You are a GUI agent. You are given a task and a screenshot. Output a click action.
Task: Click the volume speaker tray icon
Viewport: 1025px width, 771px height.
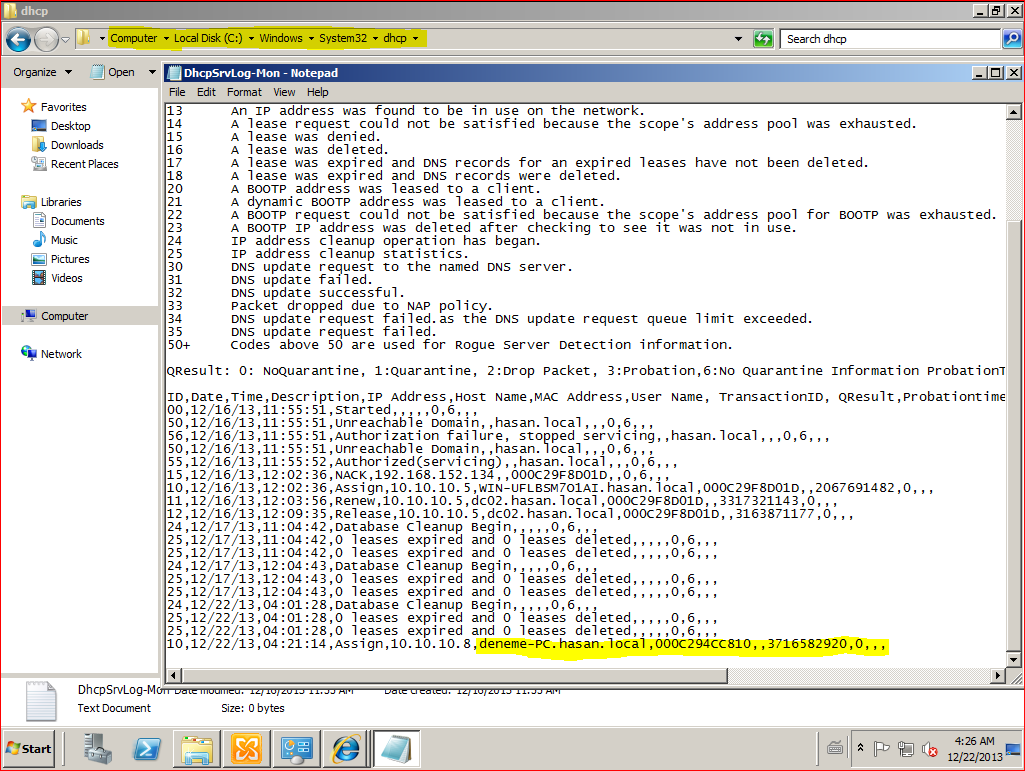[x=929, y=748]
